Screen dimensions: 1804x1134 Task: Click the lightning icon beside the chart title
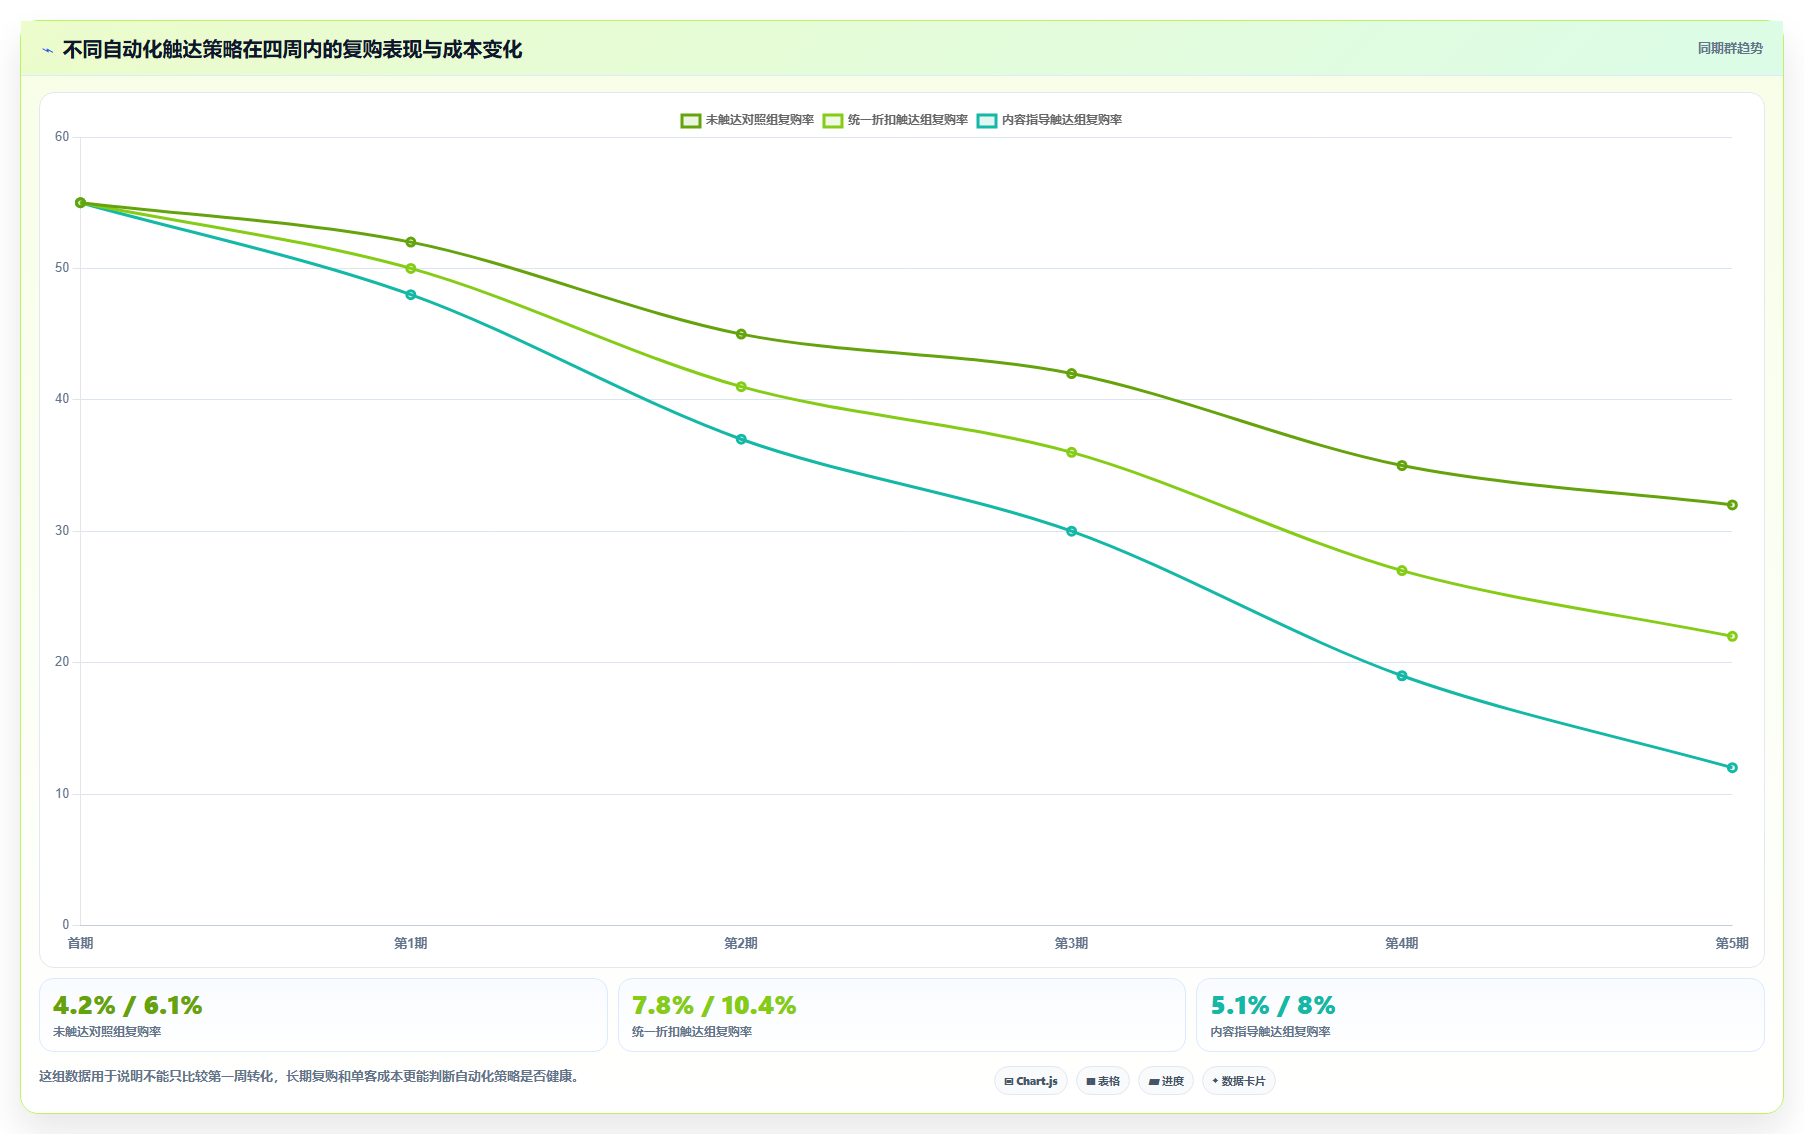click(48, 50)
